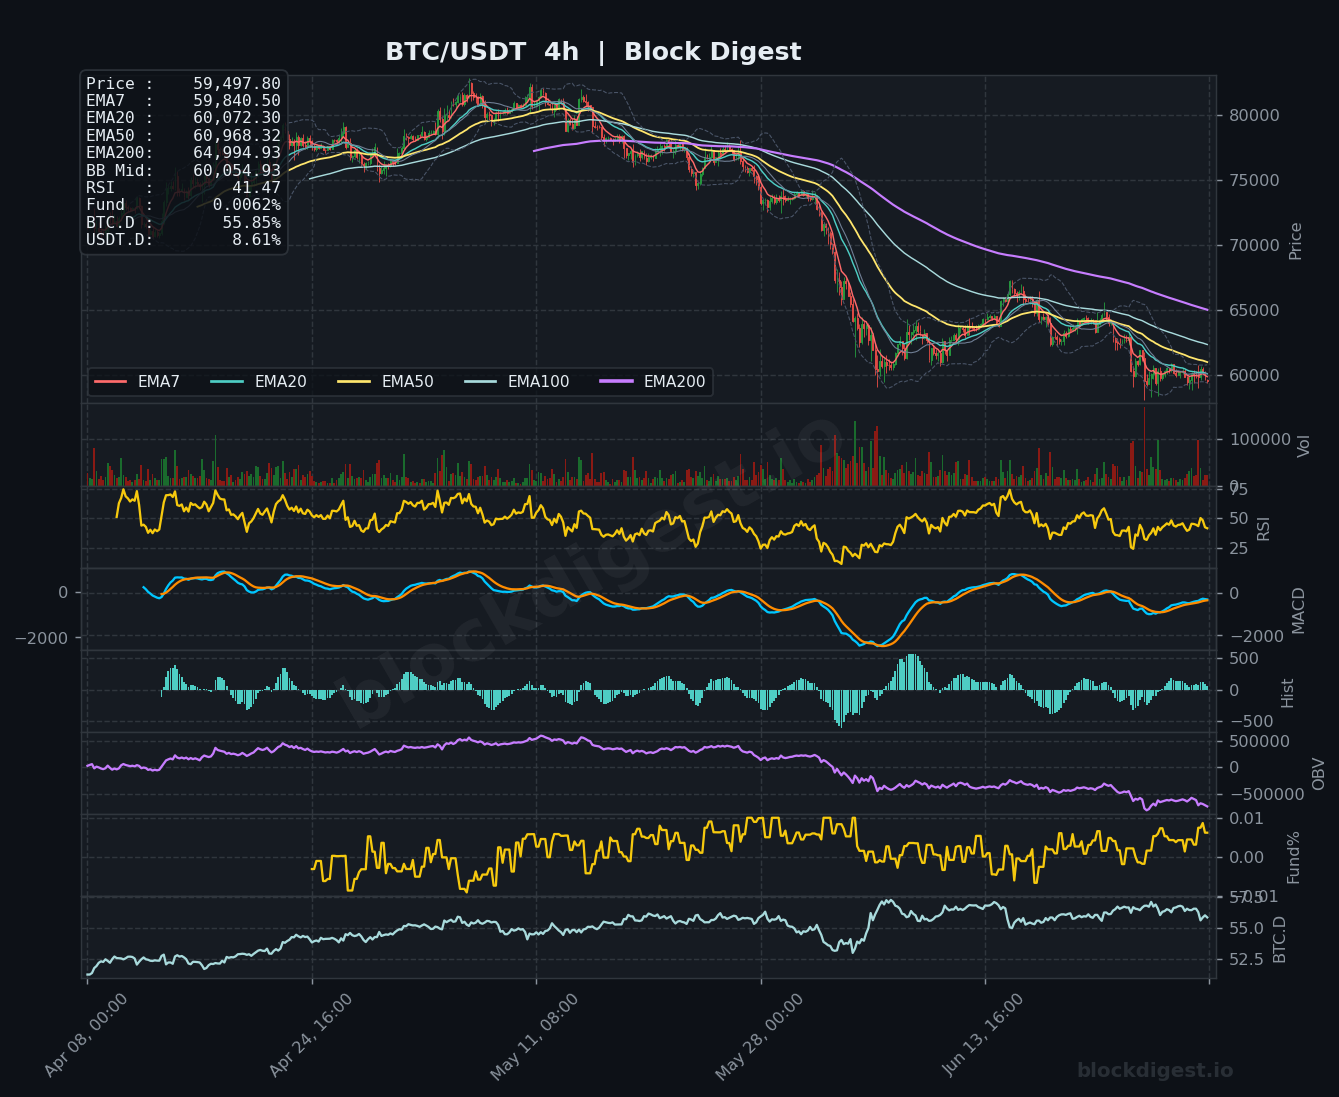Click the 55.0 BTC.D axis label

[1245, 929]
